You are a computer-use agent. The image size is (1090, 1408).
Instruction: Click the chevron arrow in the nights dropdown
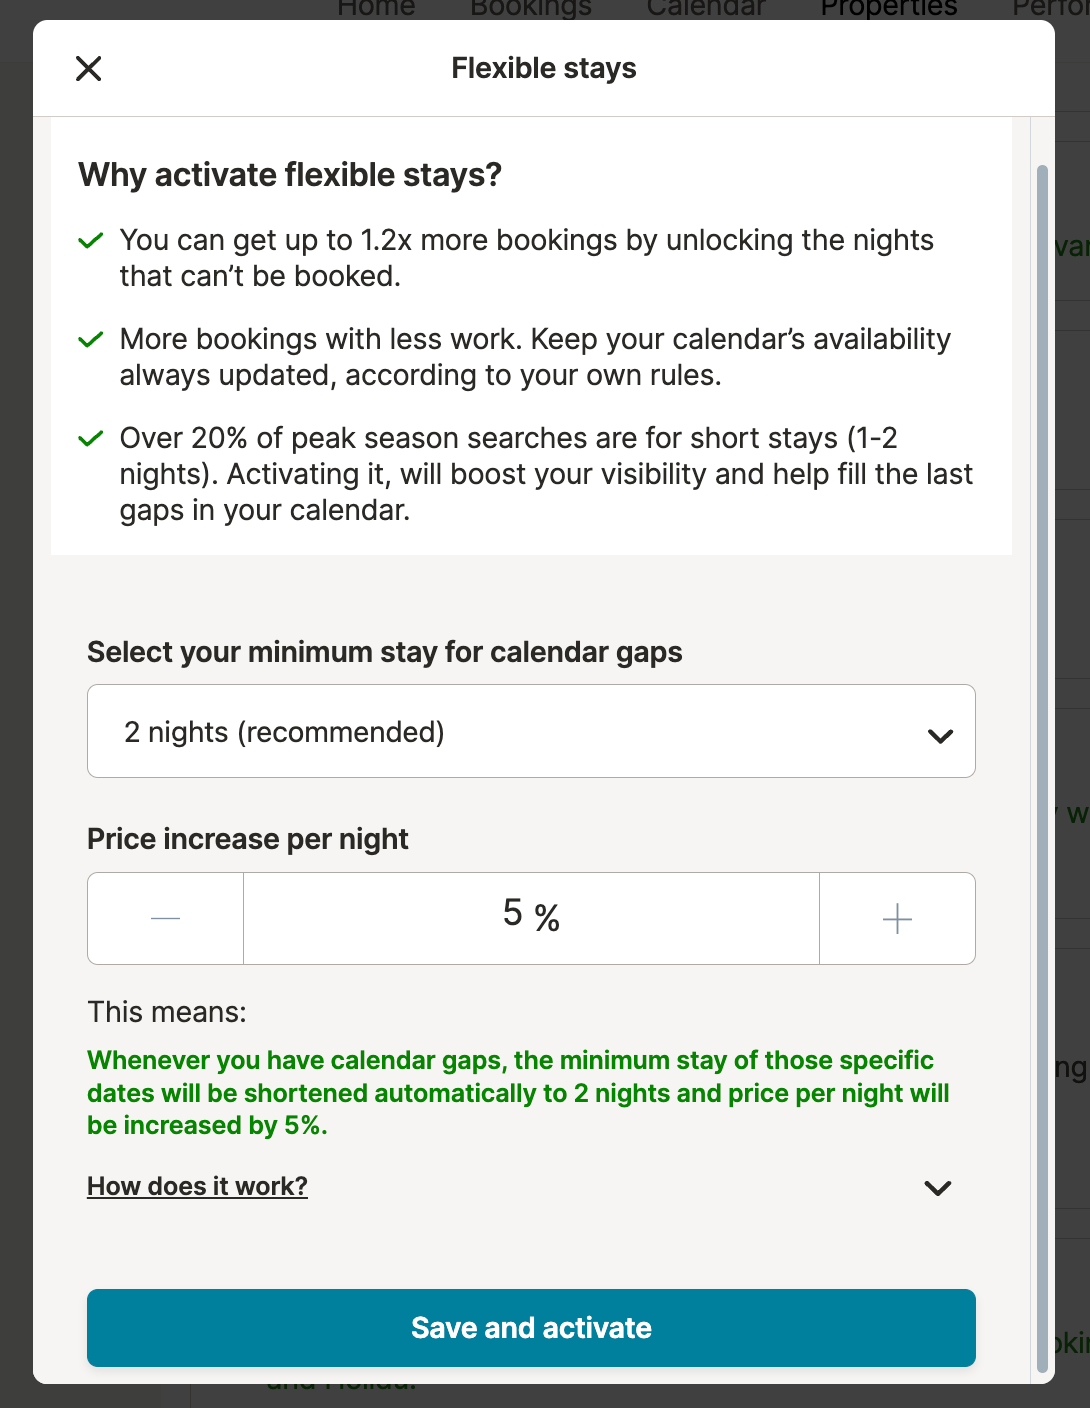(x=939, y=736)
